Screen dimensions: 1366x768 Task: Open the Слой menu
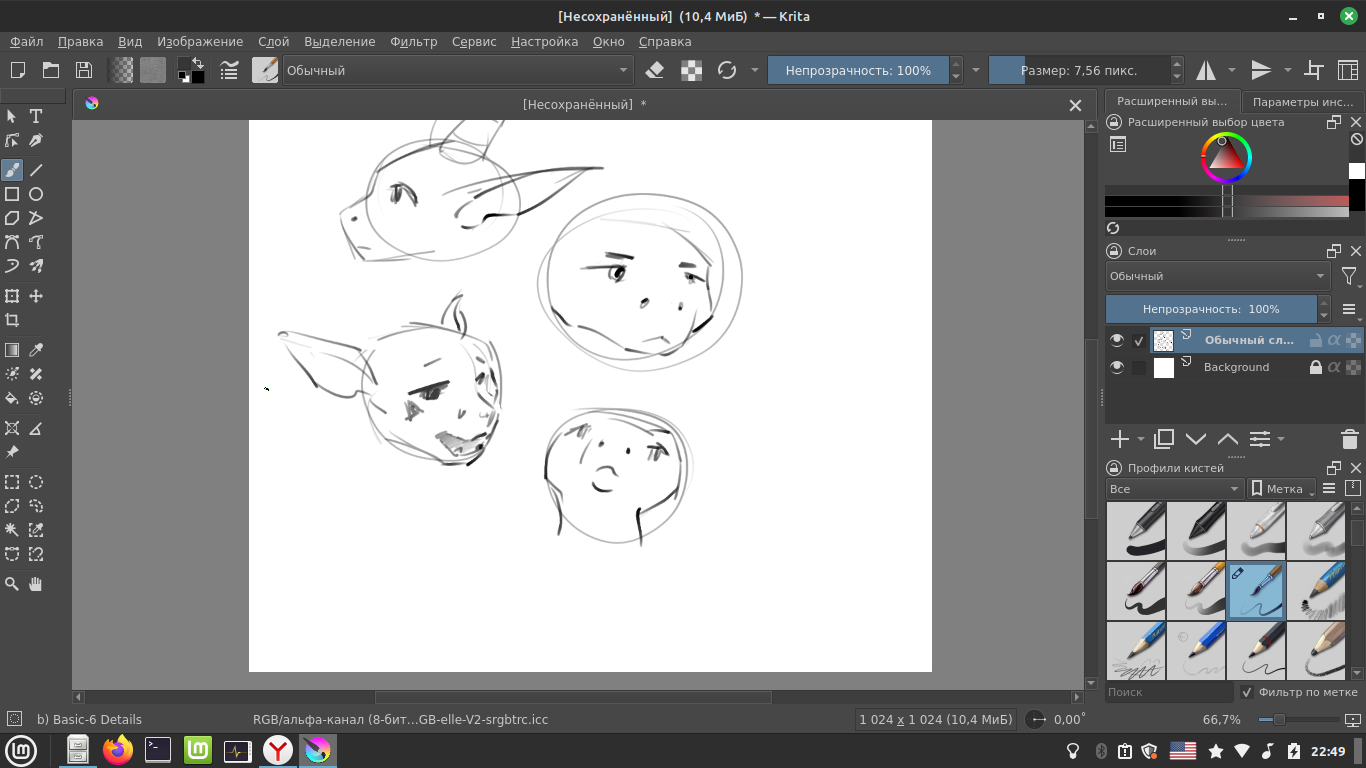(273, 42)
